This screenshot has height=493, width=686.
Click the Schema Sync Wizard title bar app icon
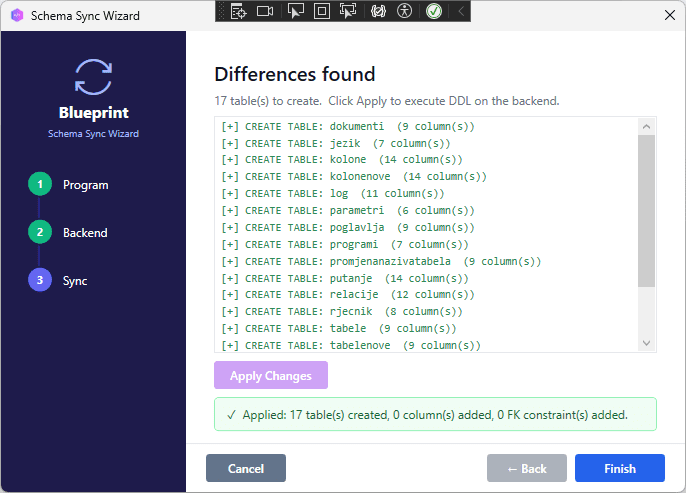[x=16, y=16]
